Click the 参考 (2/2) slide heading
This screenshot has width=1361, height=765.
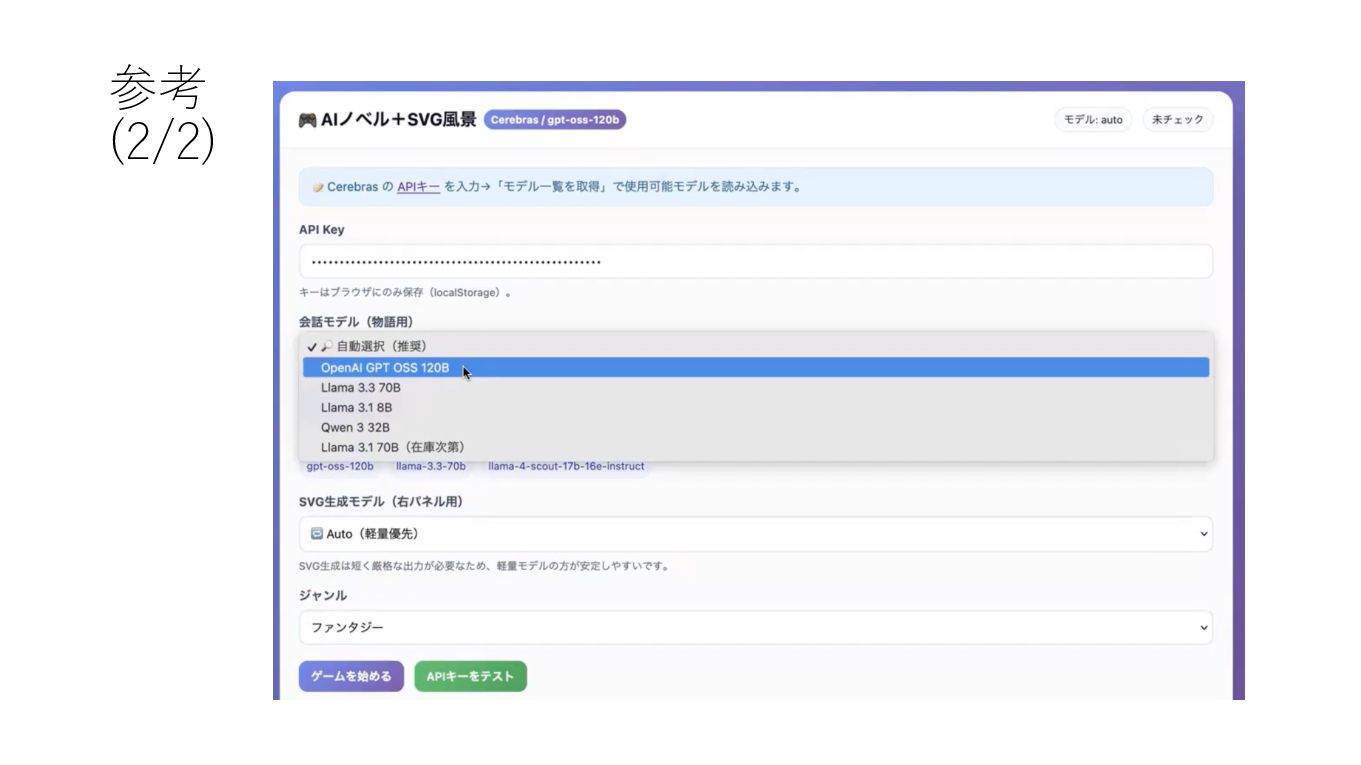point(161,115)
